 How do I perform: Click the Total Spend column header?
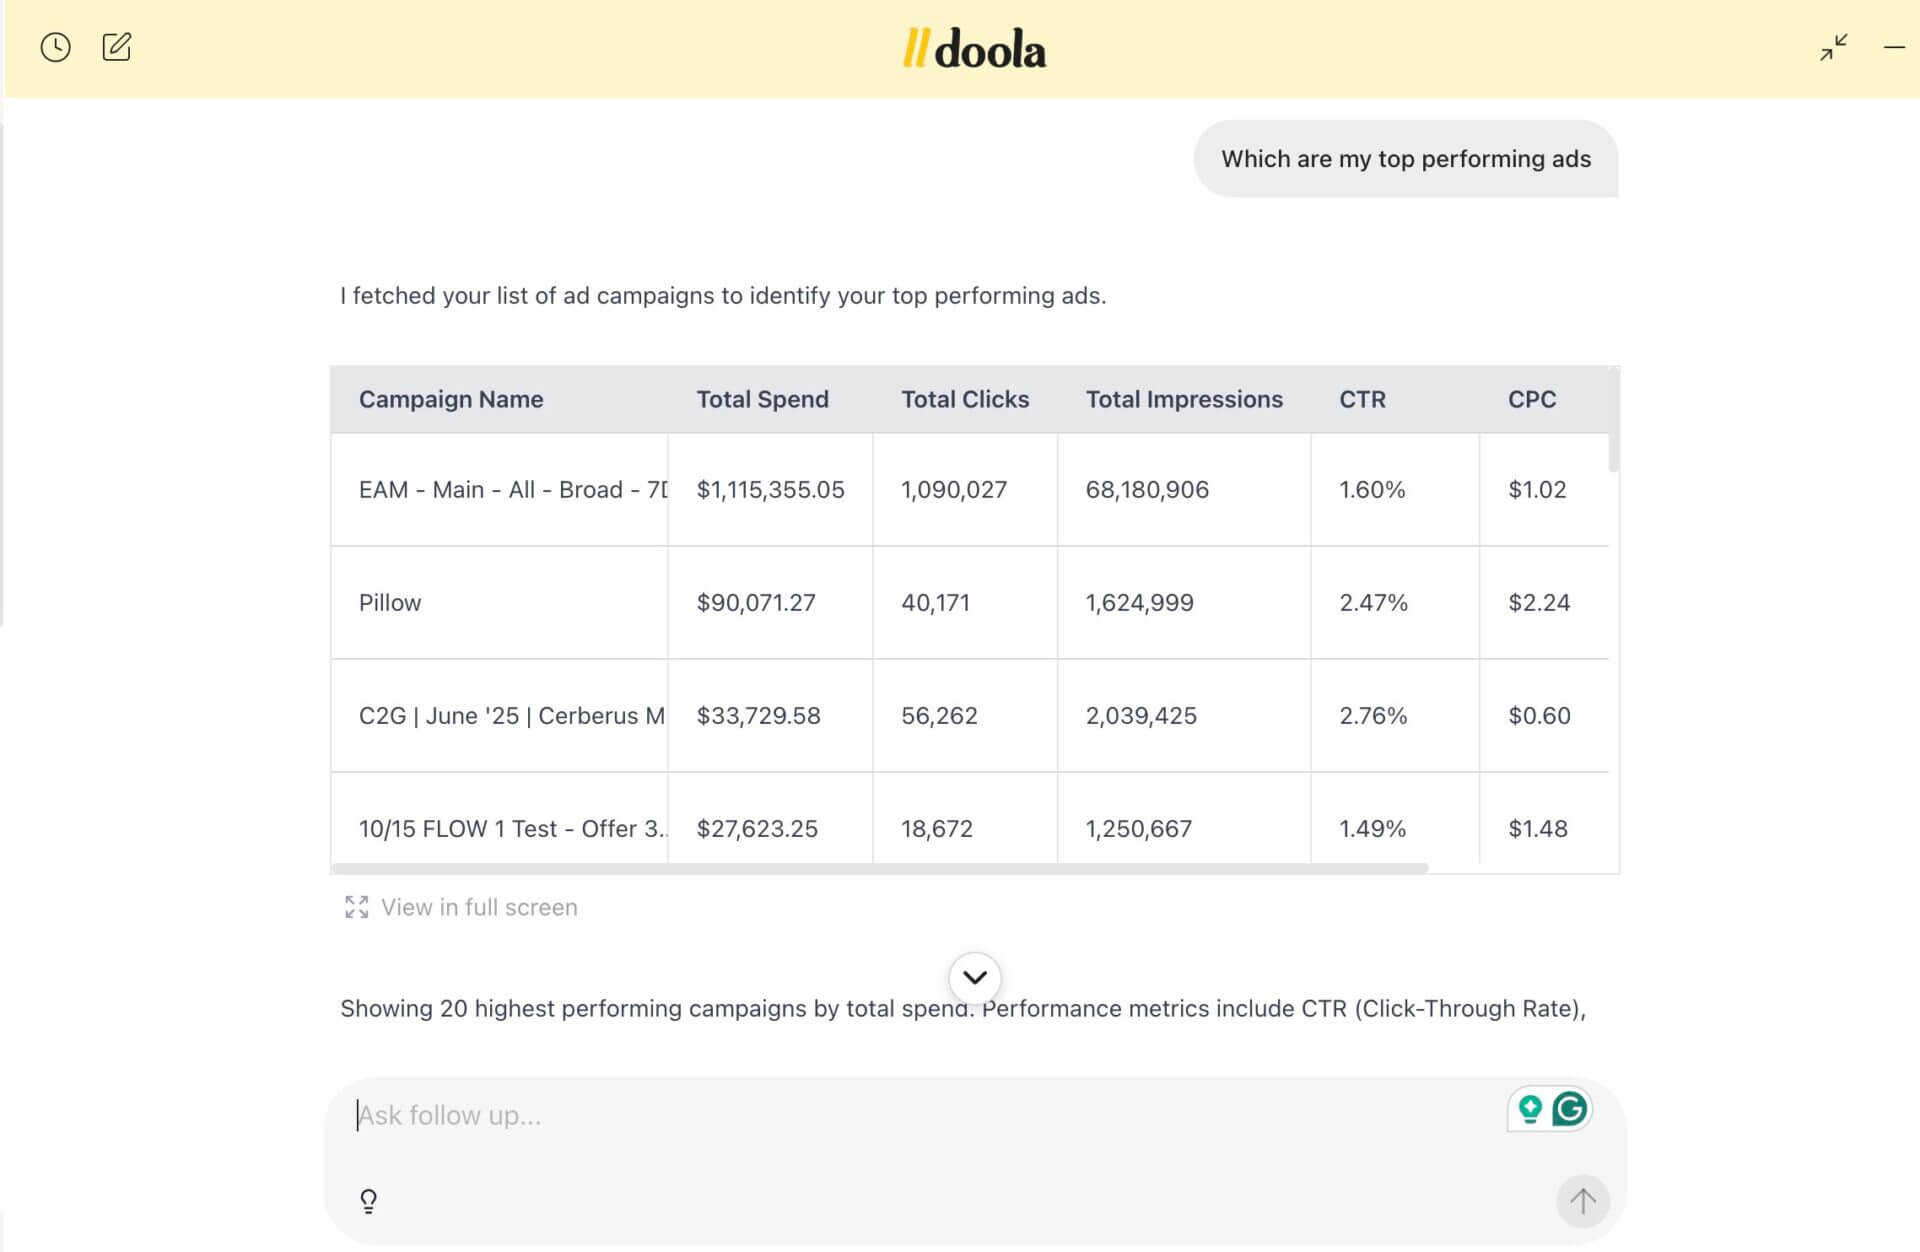coord(762,399)
